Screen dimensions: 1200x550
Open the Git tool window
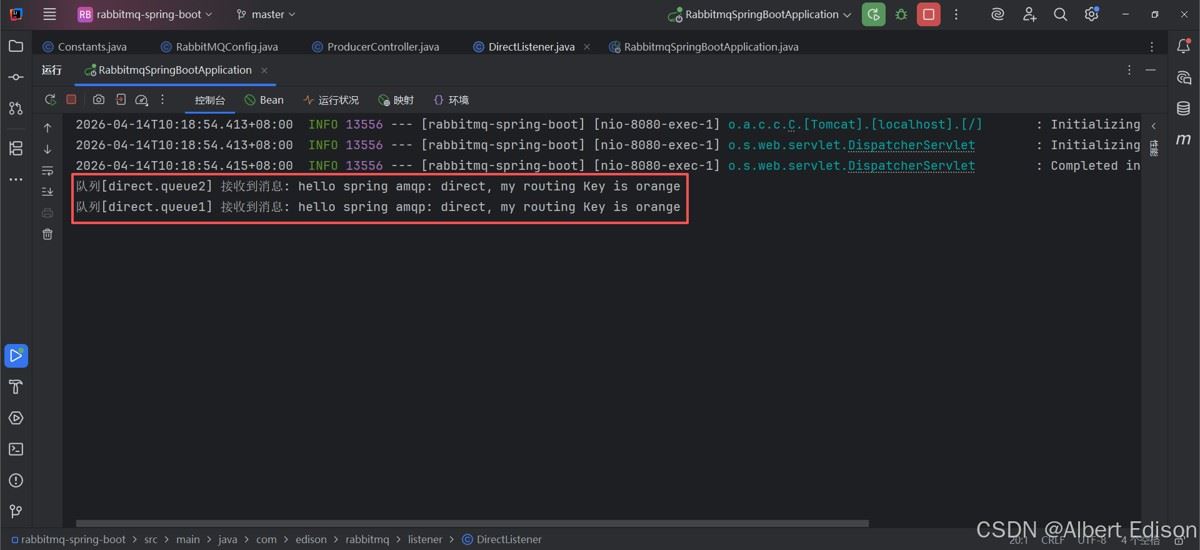click(15, 511)
